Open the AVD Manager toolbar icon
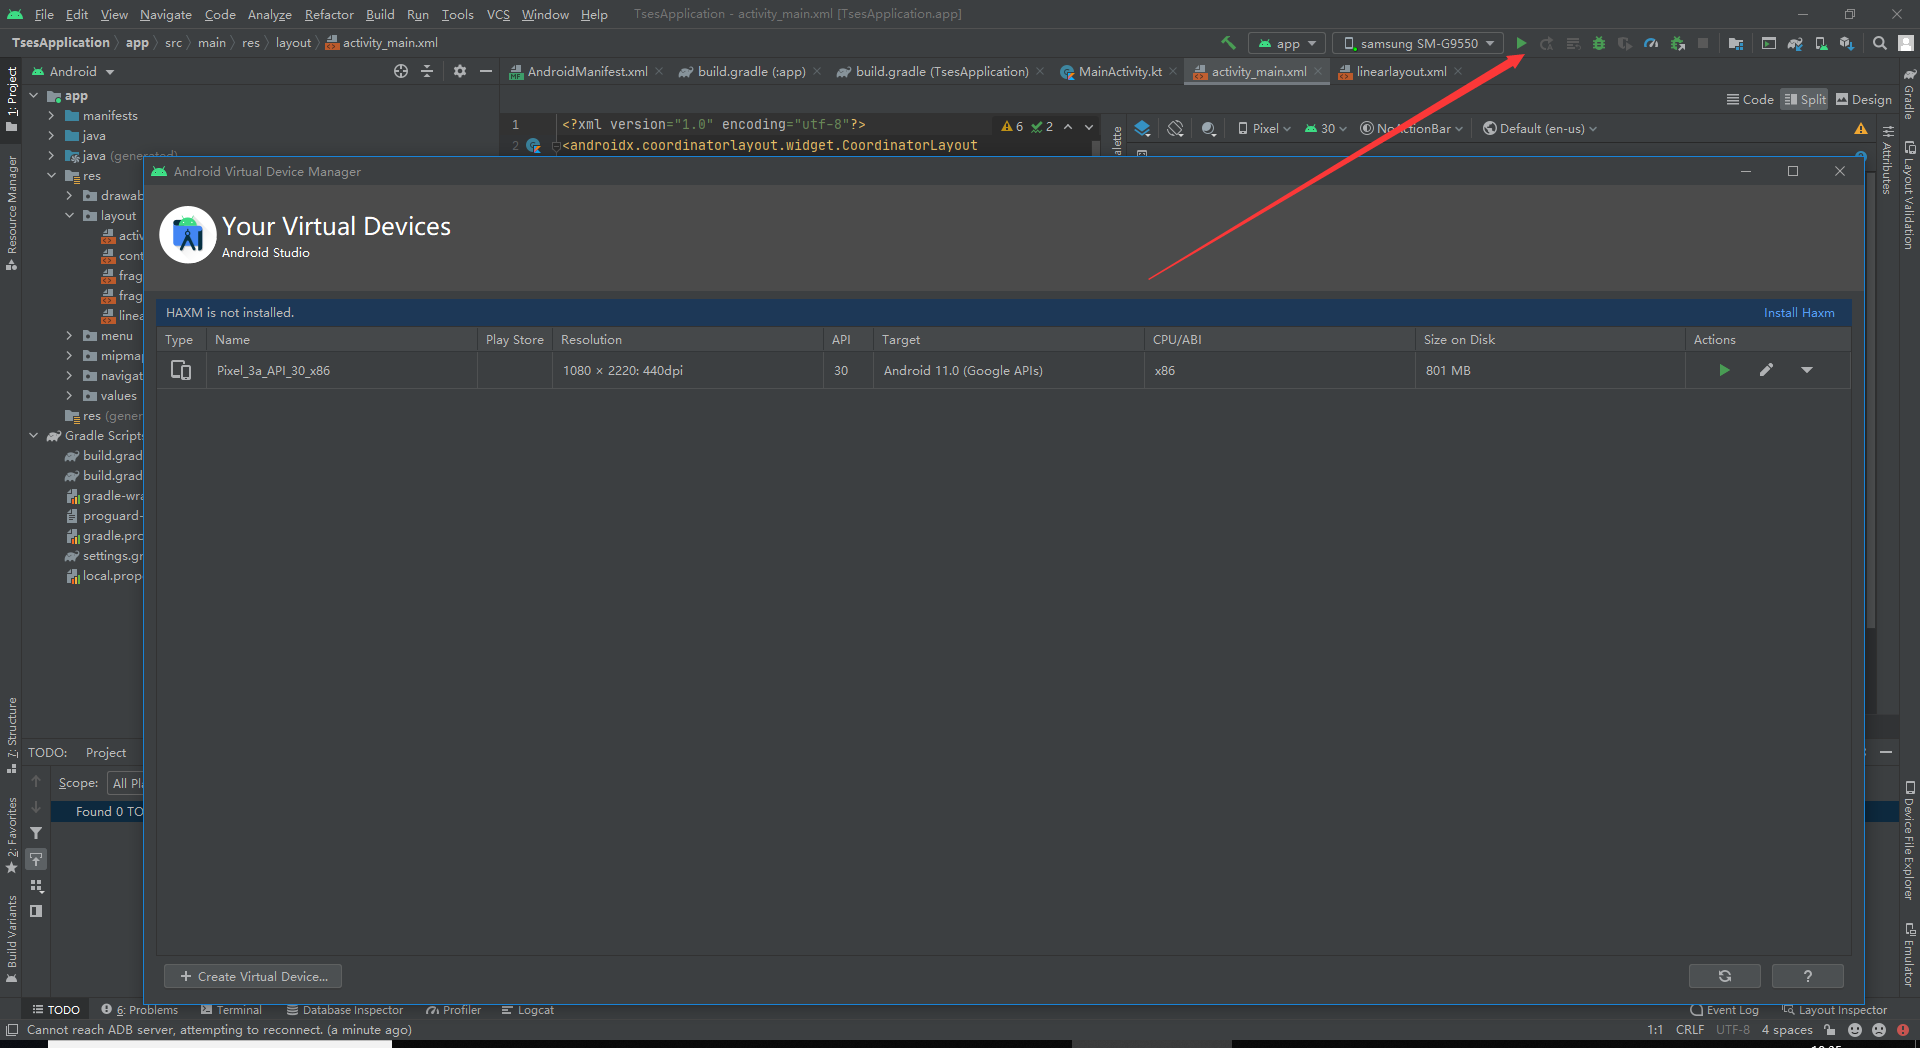Screen dimensions: 1920x1048 (1821, 43)
